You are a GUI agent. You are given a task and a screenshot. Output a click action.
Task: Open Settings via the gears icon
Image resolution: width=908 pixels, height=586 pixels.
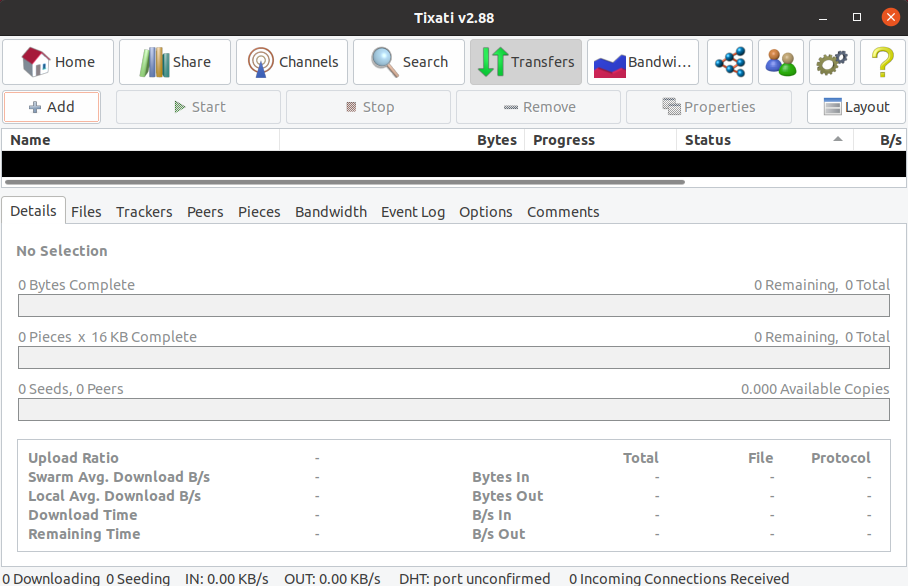tap(832, 62)
